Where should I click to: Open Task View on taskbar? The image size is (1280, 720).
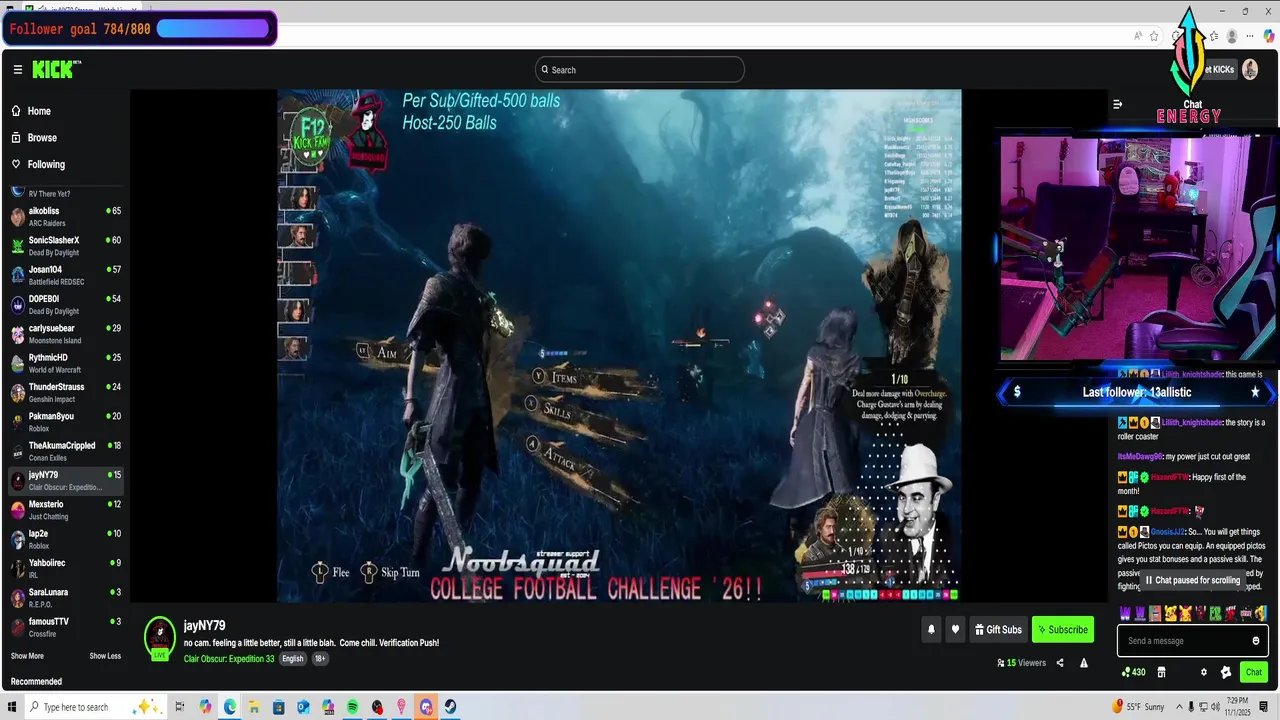(180, 707)
